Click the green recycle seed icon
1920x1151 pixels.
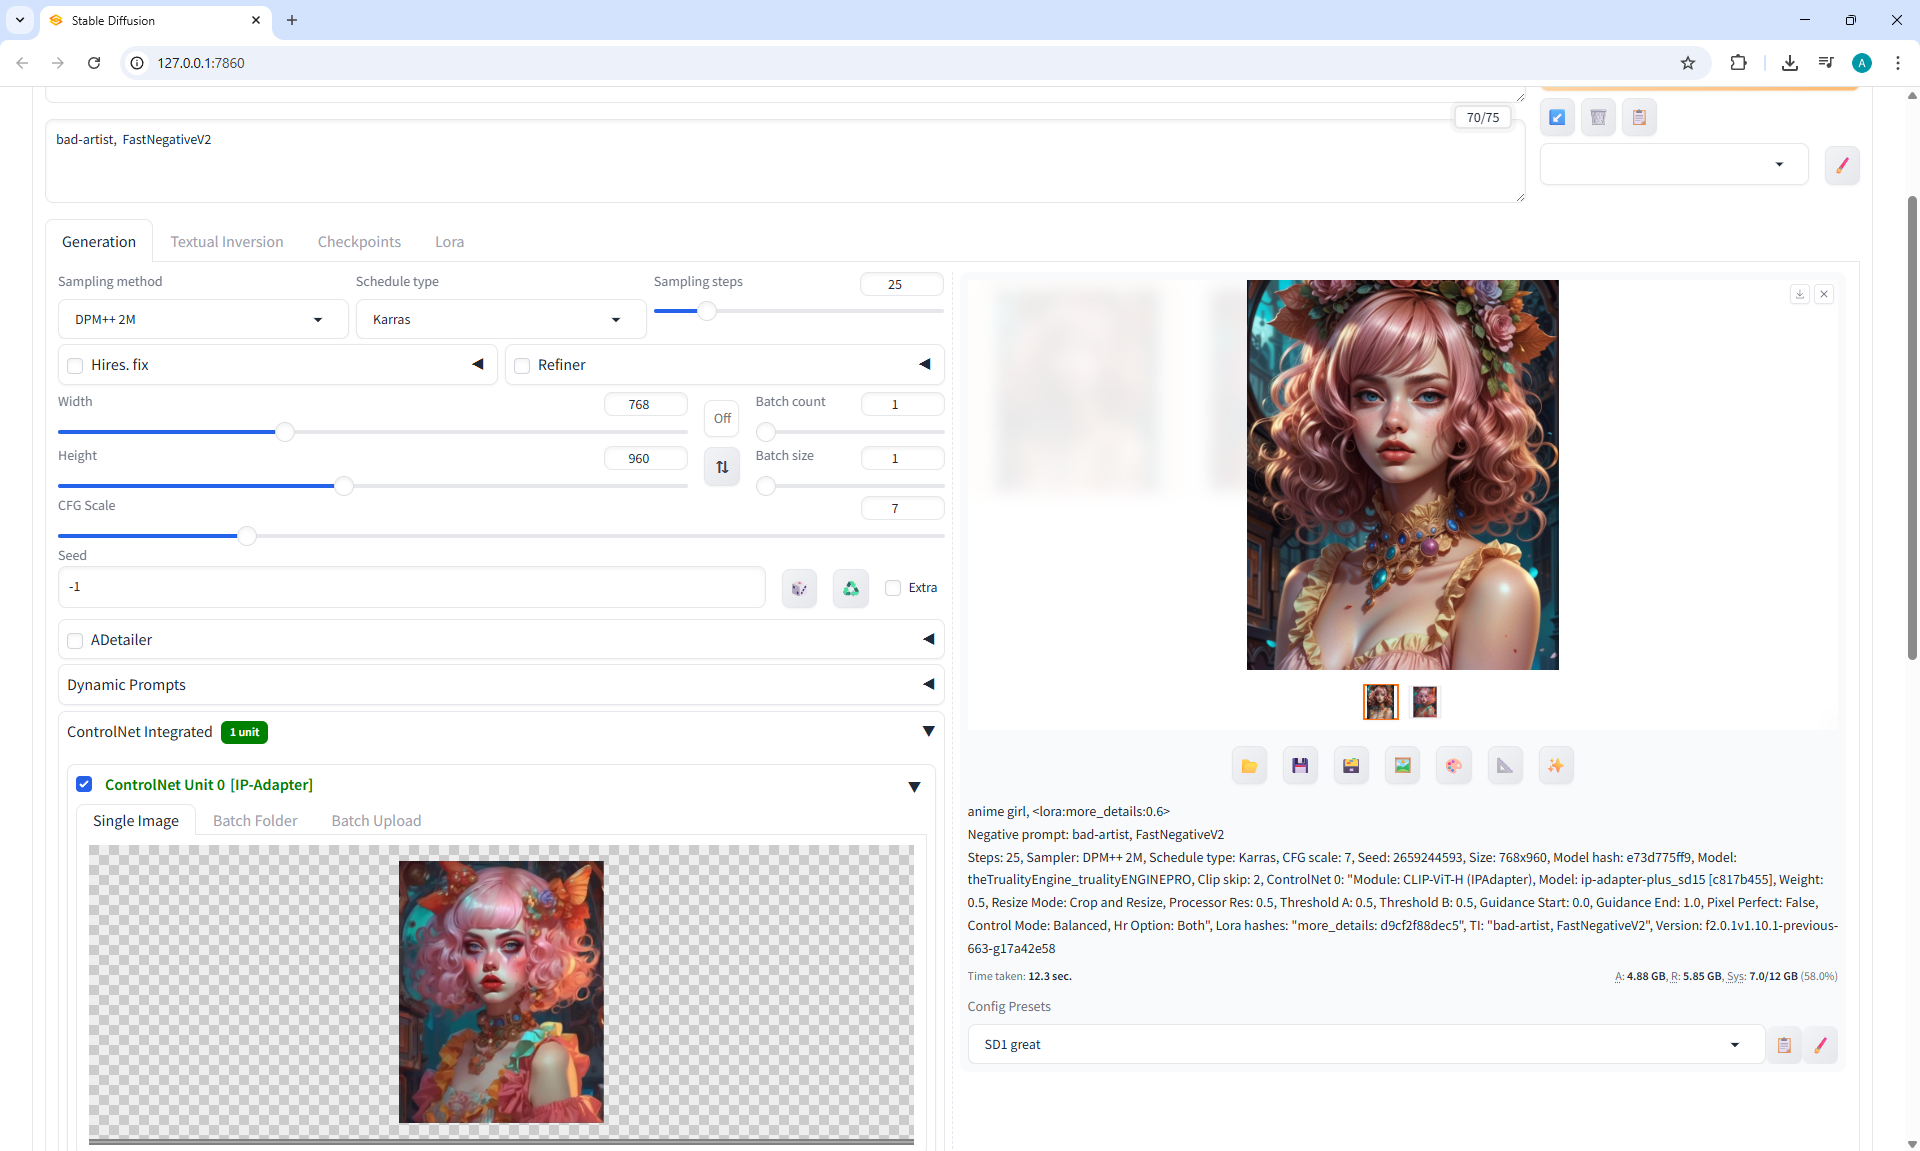click(850, 588)
